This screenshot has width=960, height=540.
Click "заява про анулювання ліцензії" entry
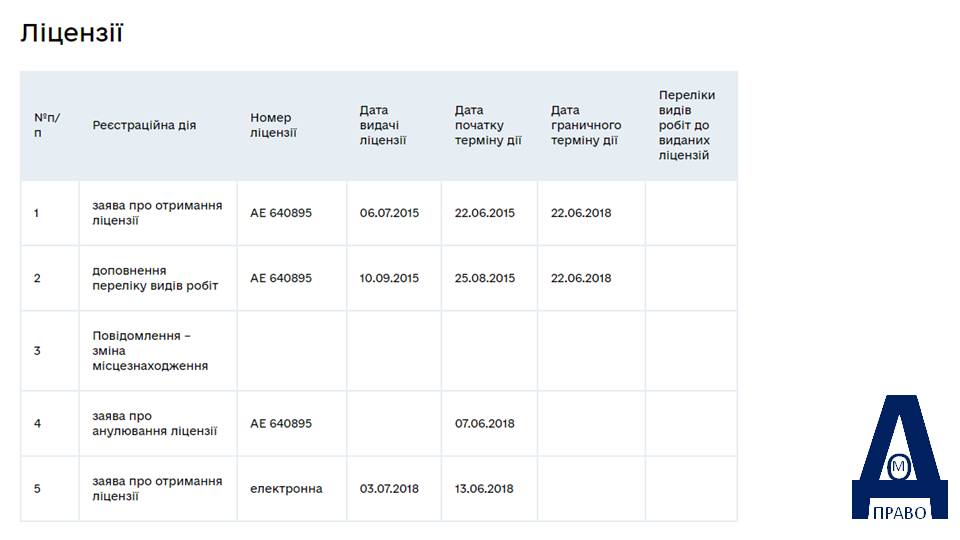(154, 423)
